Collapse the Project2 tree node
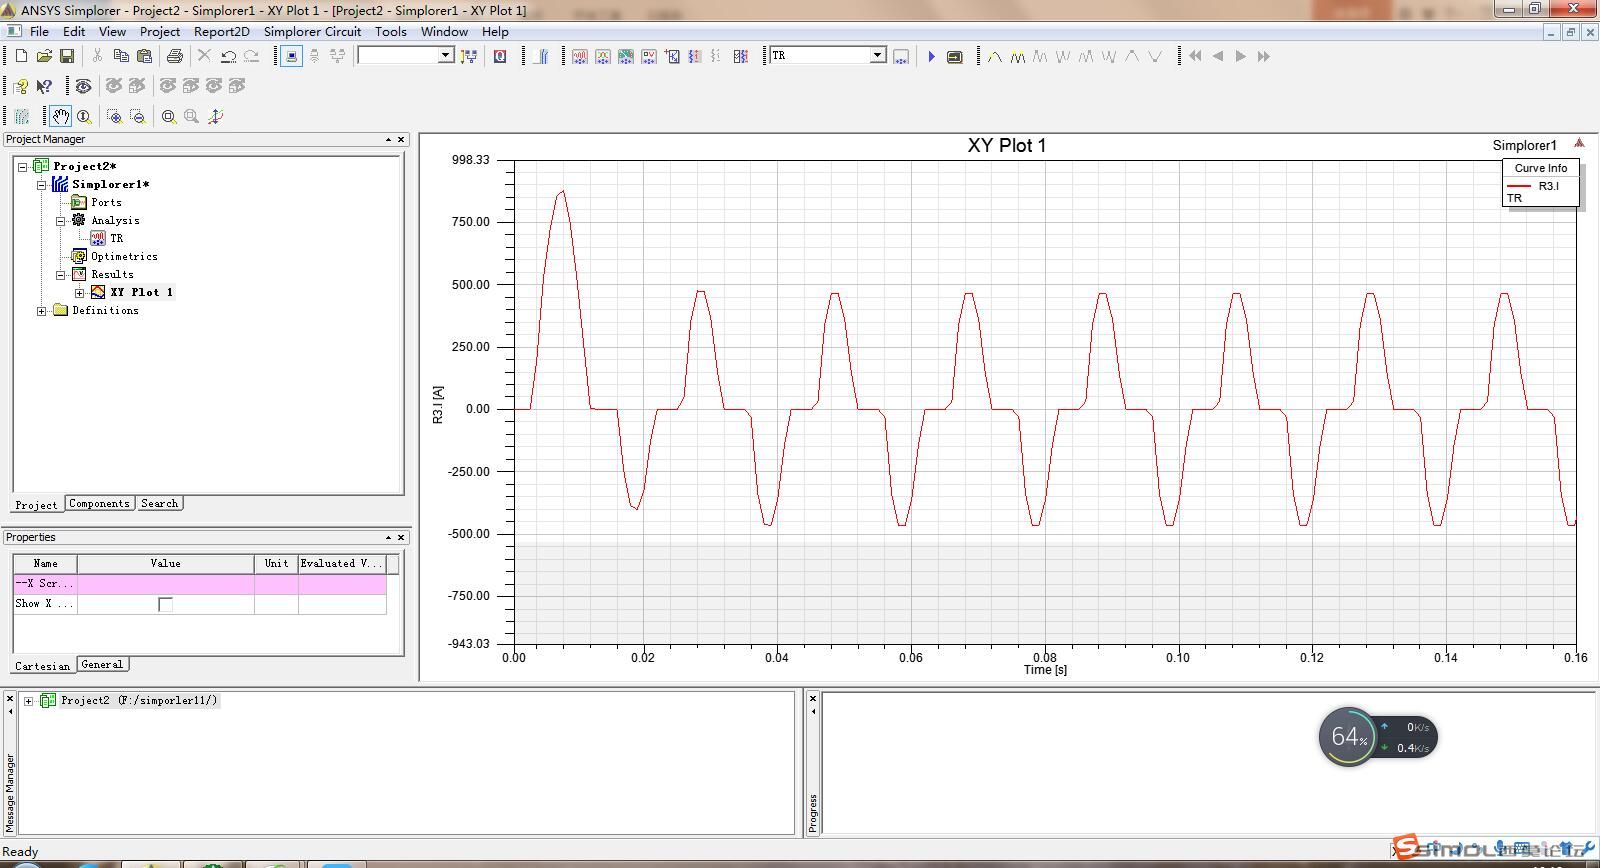1600x868 pixels. tap(23, 166)
